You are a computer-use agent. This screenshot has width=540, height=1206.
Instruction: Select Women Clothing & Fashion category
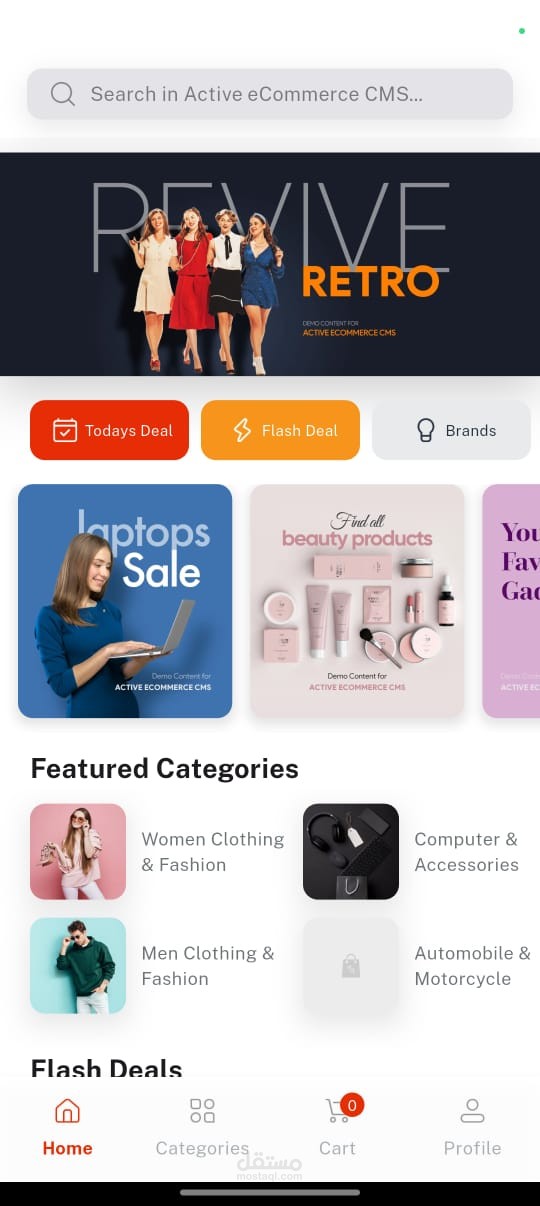click(x=158, y=852)
